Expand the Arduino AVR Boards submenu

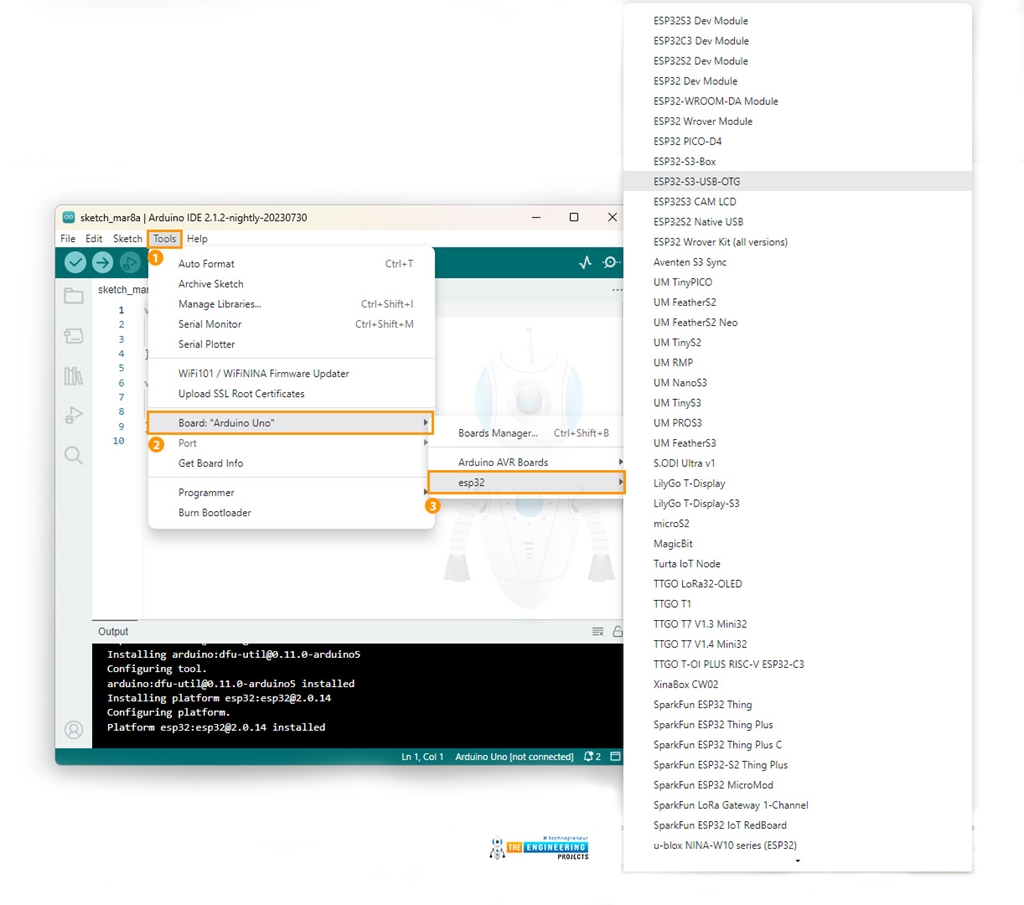click(x=526, y=462)
